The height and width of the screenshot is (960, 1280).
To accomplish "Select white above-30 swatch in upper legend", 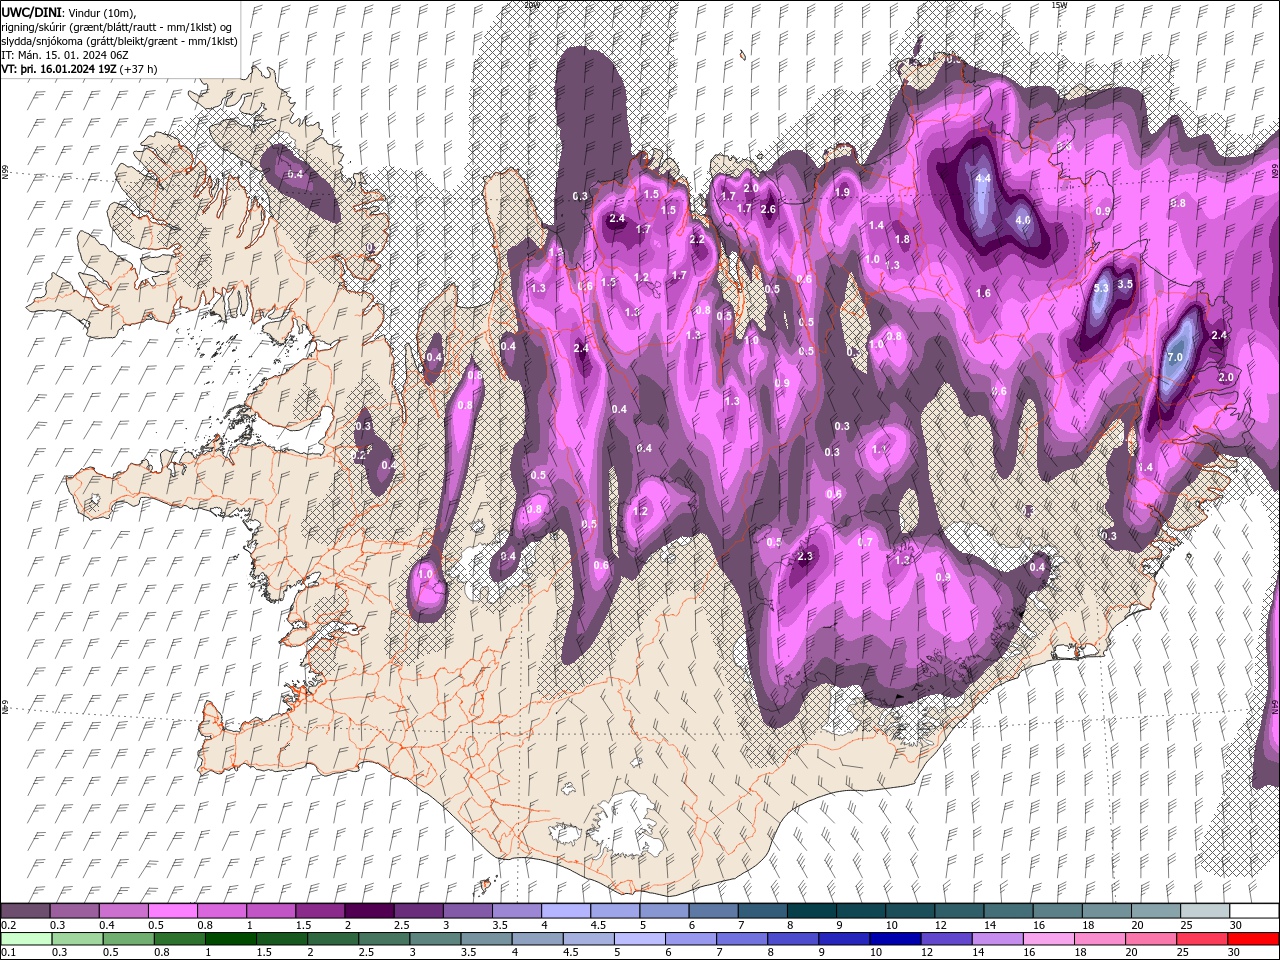I will 1252,911.
